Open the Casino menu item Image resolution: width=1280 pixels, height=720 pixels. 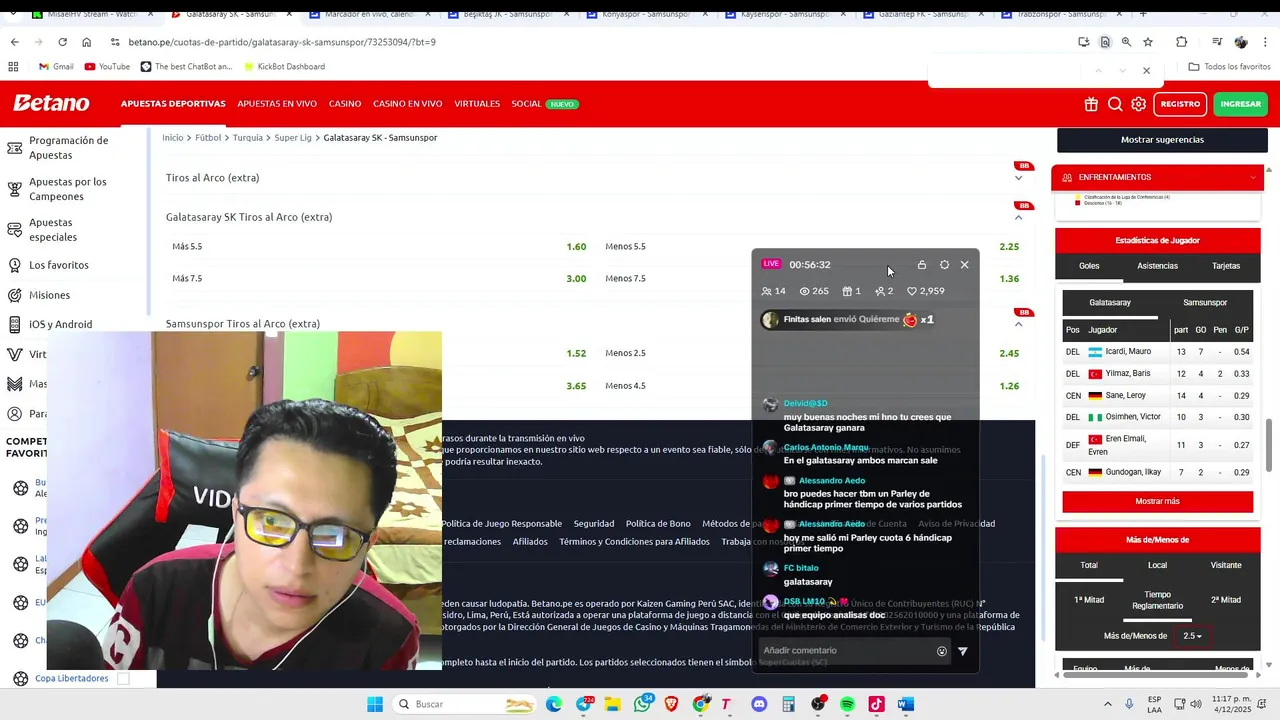[345, 104]
